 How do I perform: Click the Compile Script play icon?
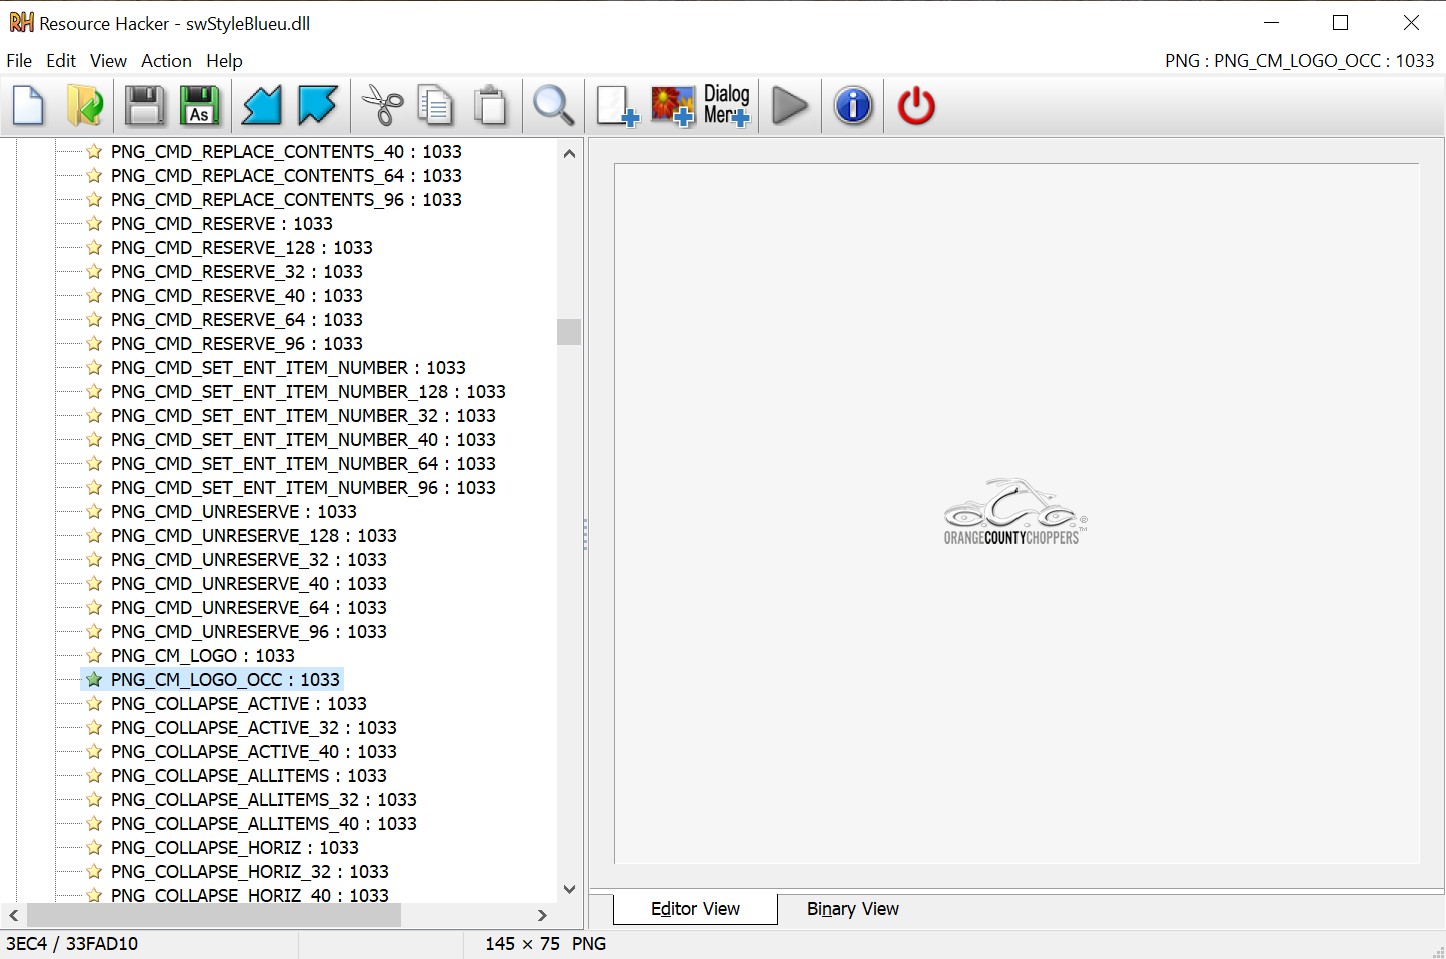[x=790, y=105]
